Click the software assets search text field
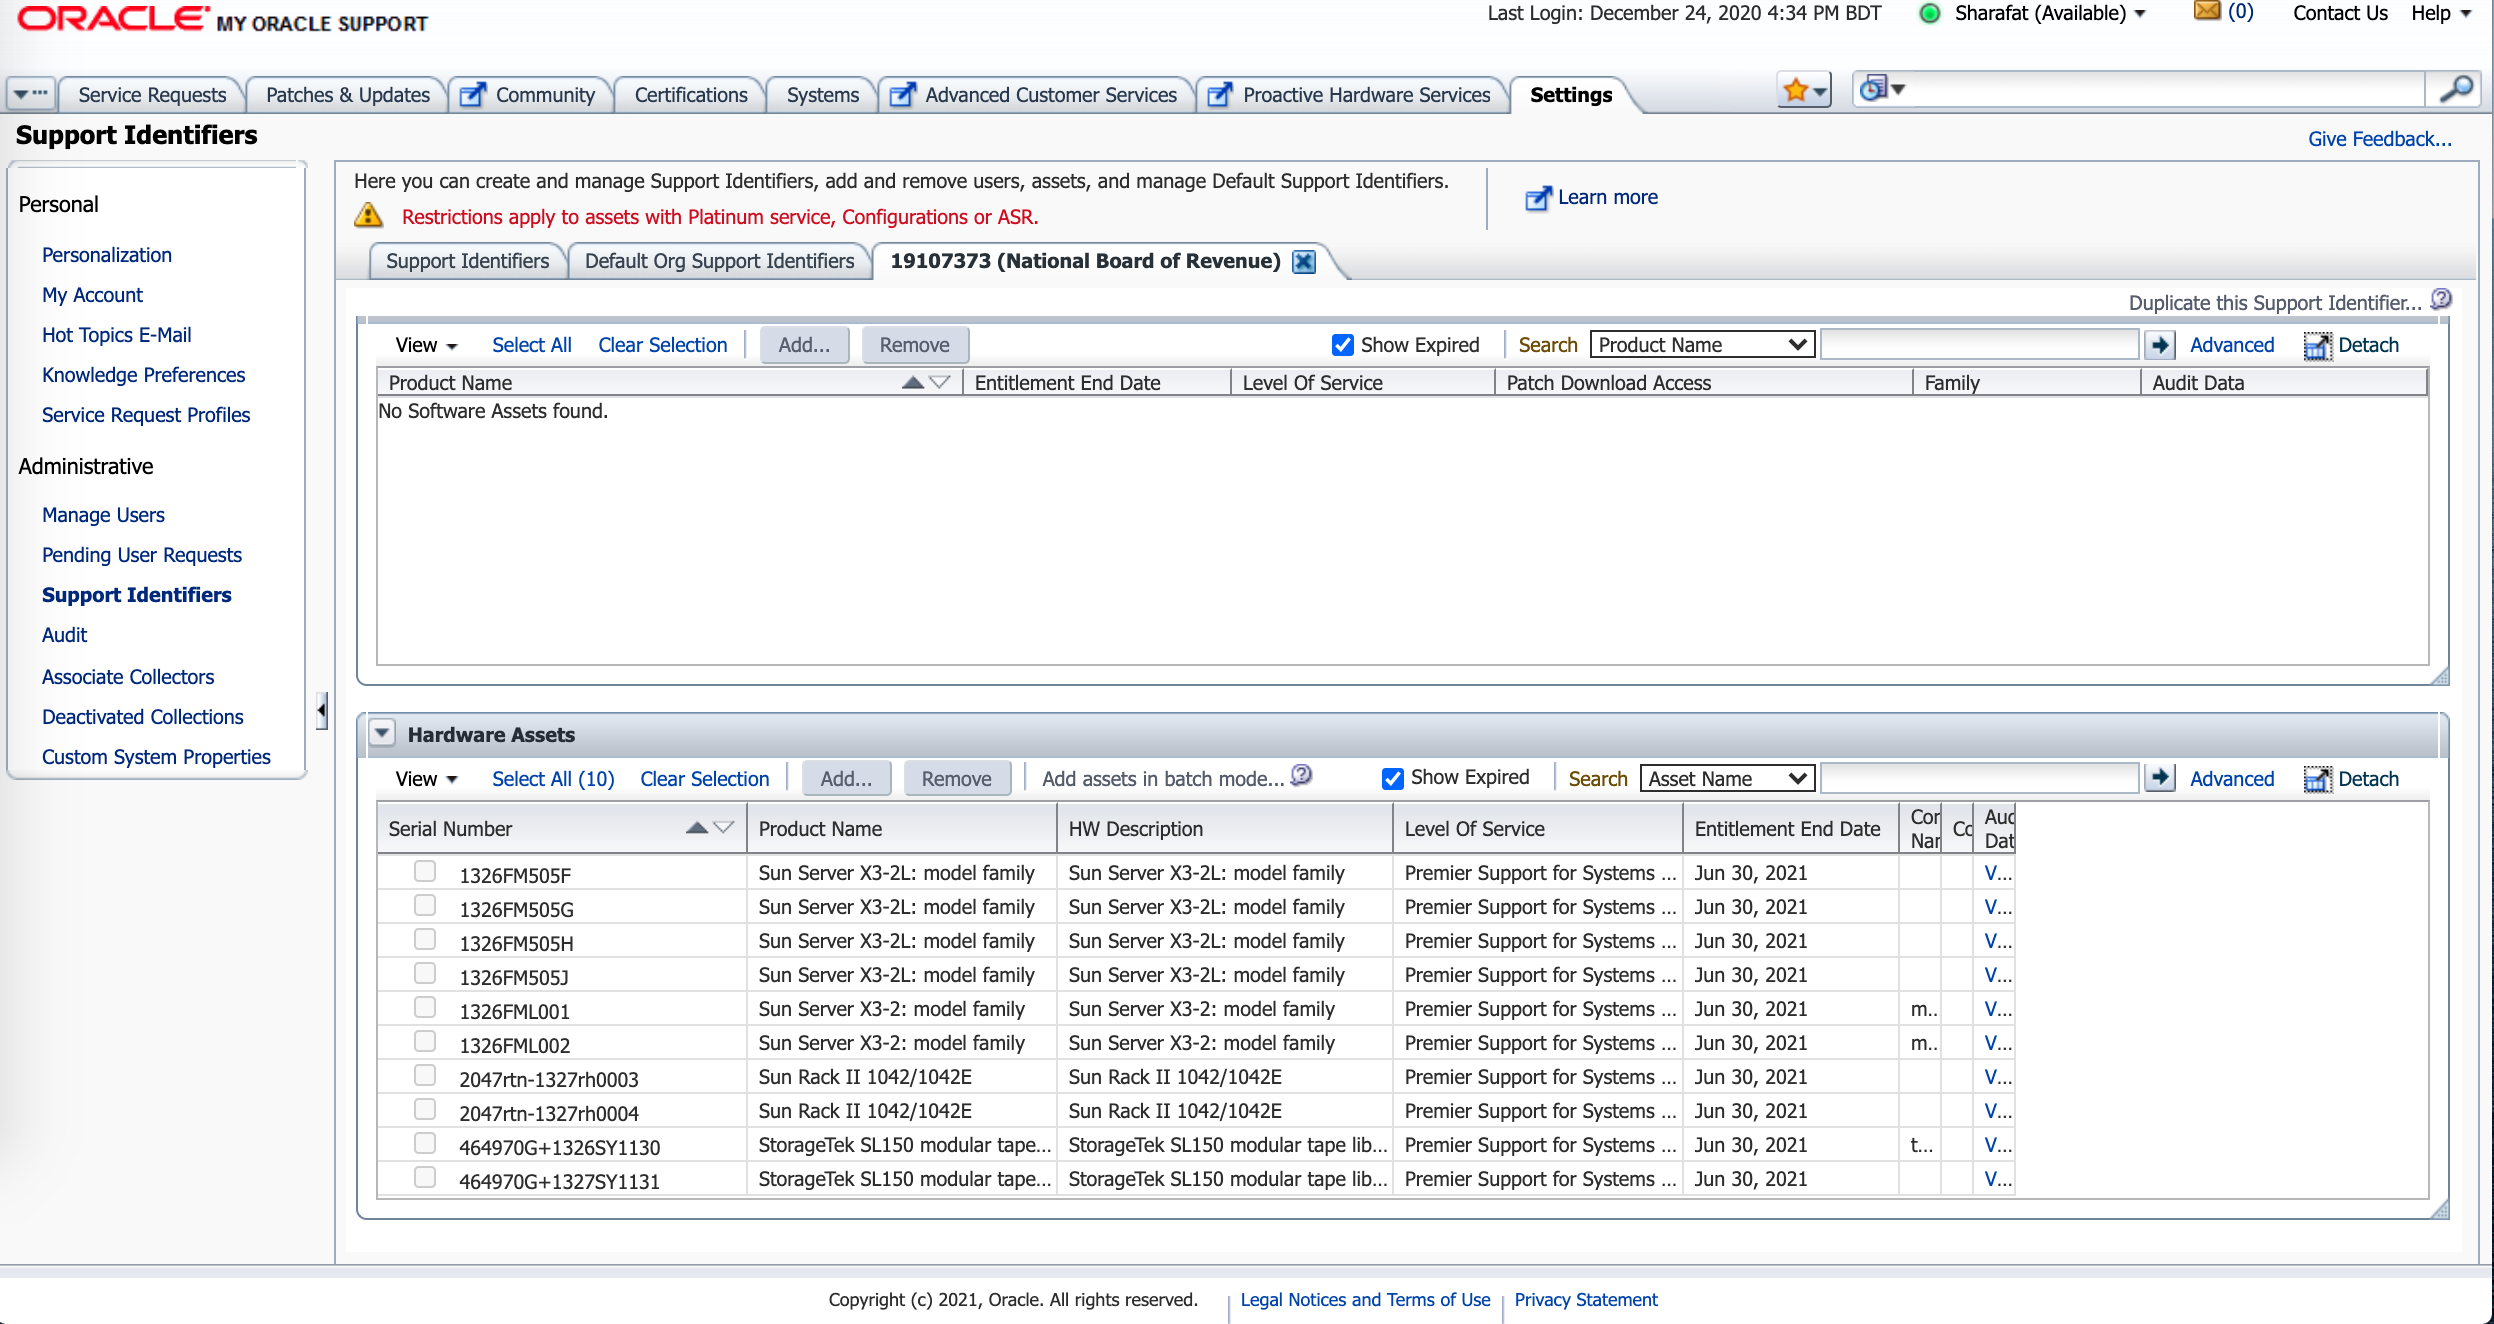 (x=1978, y=345)
